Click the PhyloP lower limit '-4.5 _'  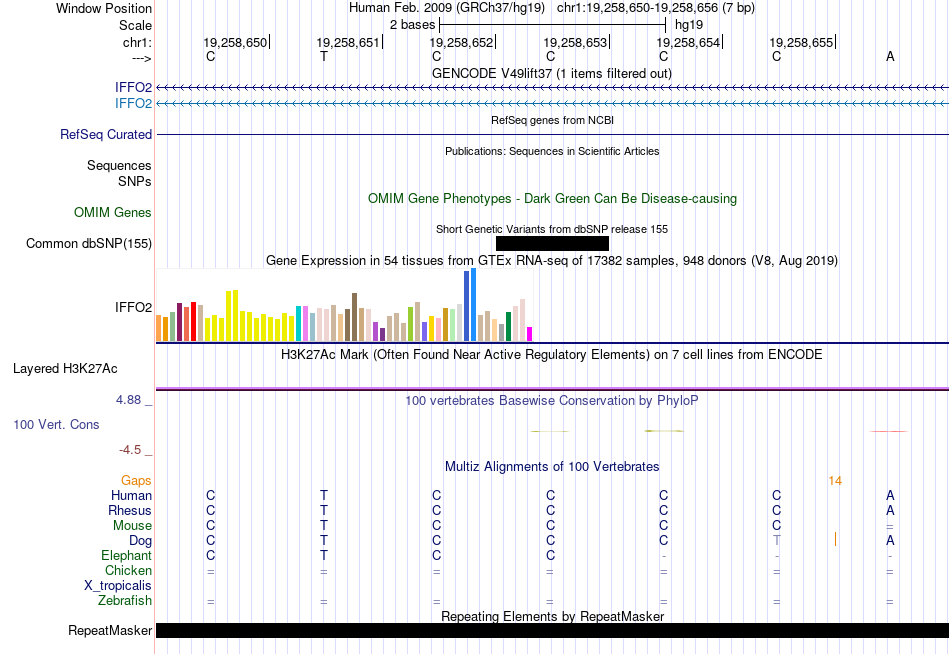tap(136, 450)
